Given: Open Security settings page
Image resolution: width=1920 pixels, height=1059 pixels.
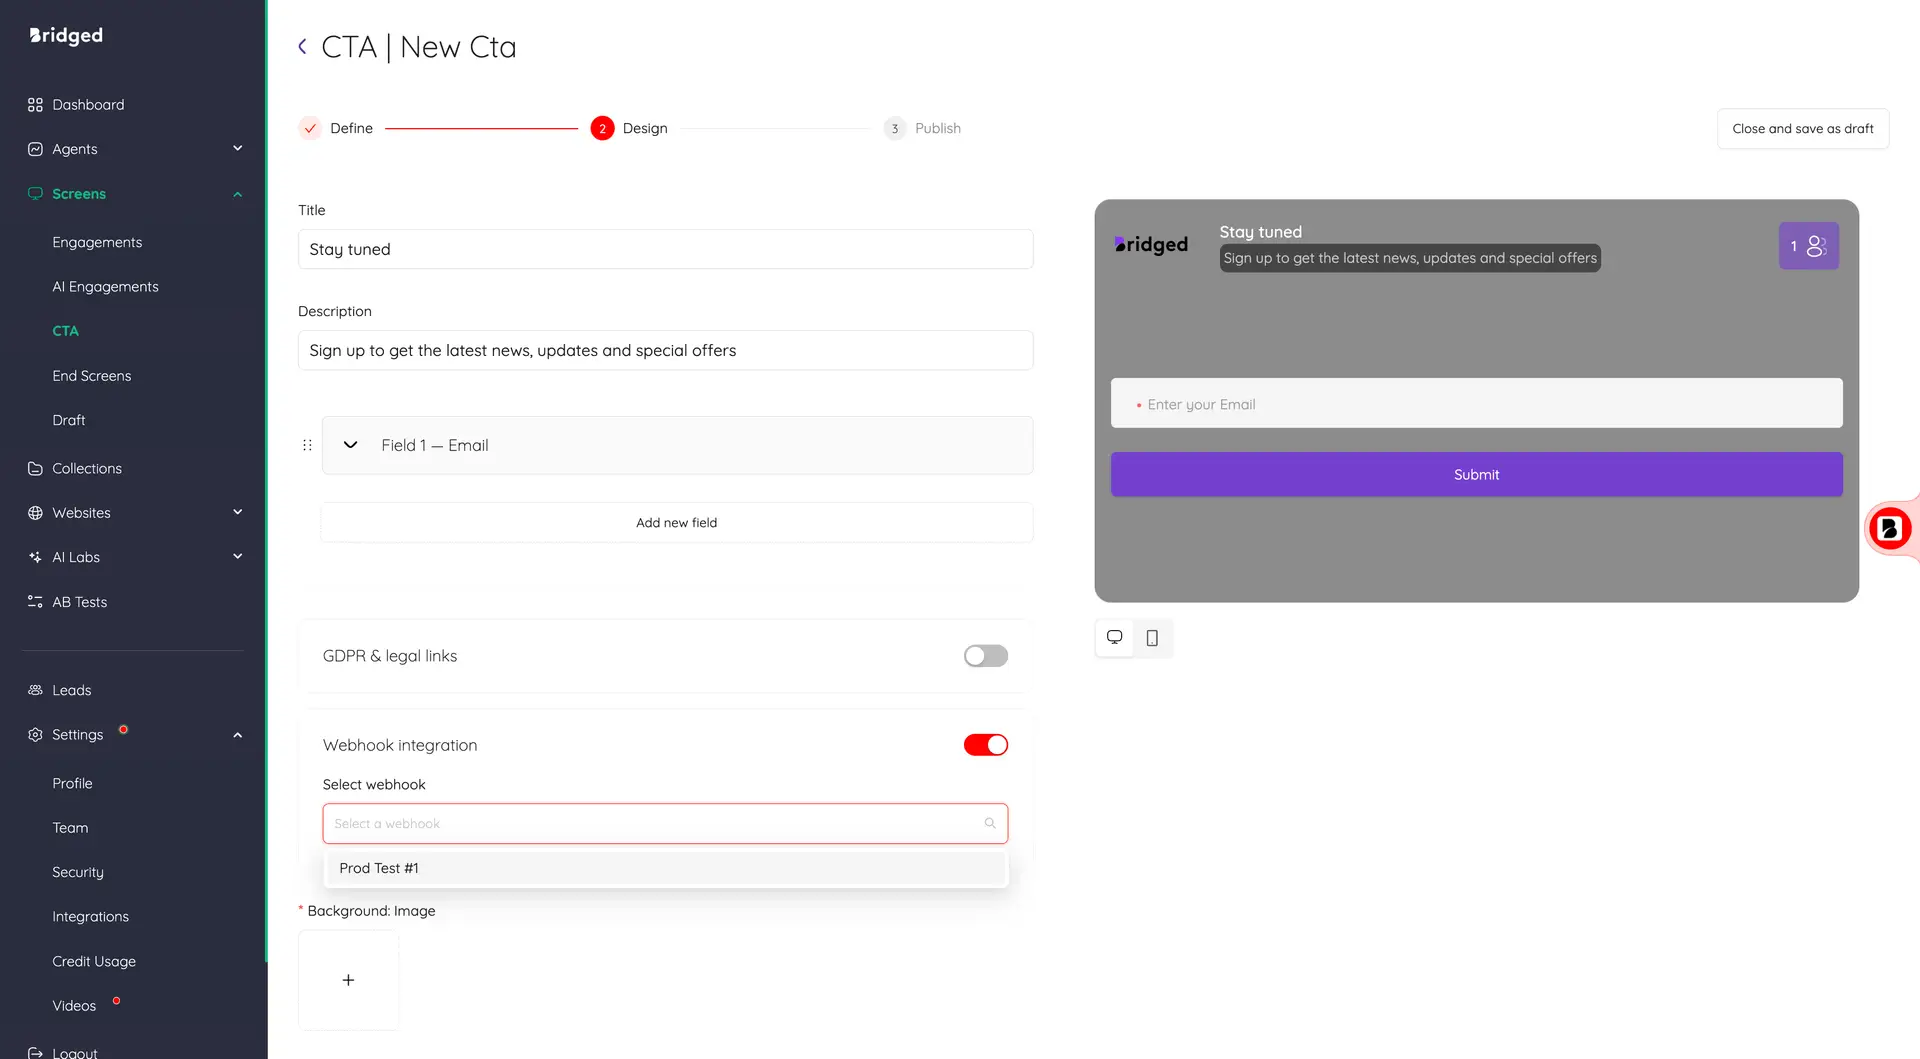Looking at the screenshot, I should click(78, 872).
